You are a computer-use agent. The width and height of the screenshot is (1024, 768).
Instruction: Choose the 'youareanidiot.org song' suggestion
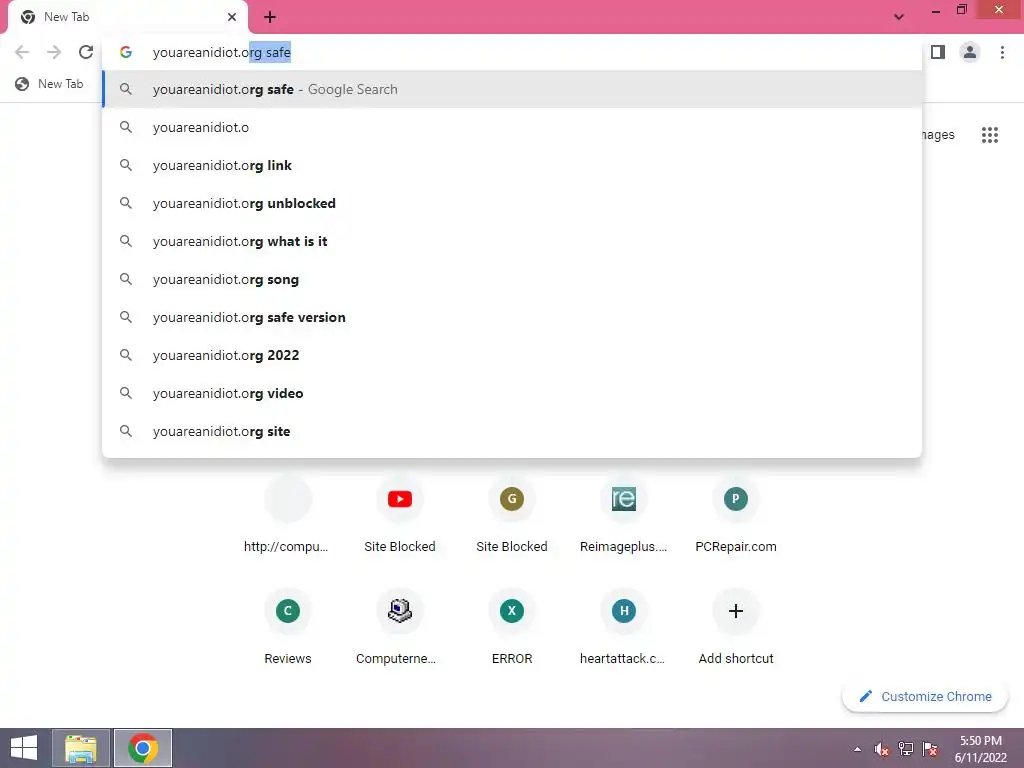click(512, 279)
